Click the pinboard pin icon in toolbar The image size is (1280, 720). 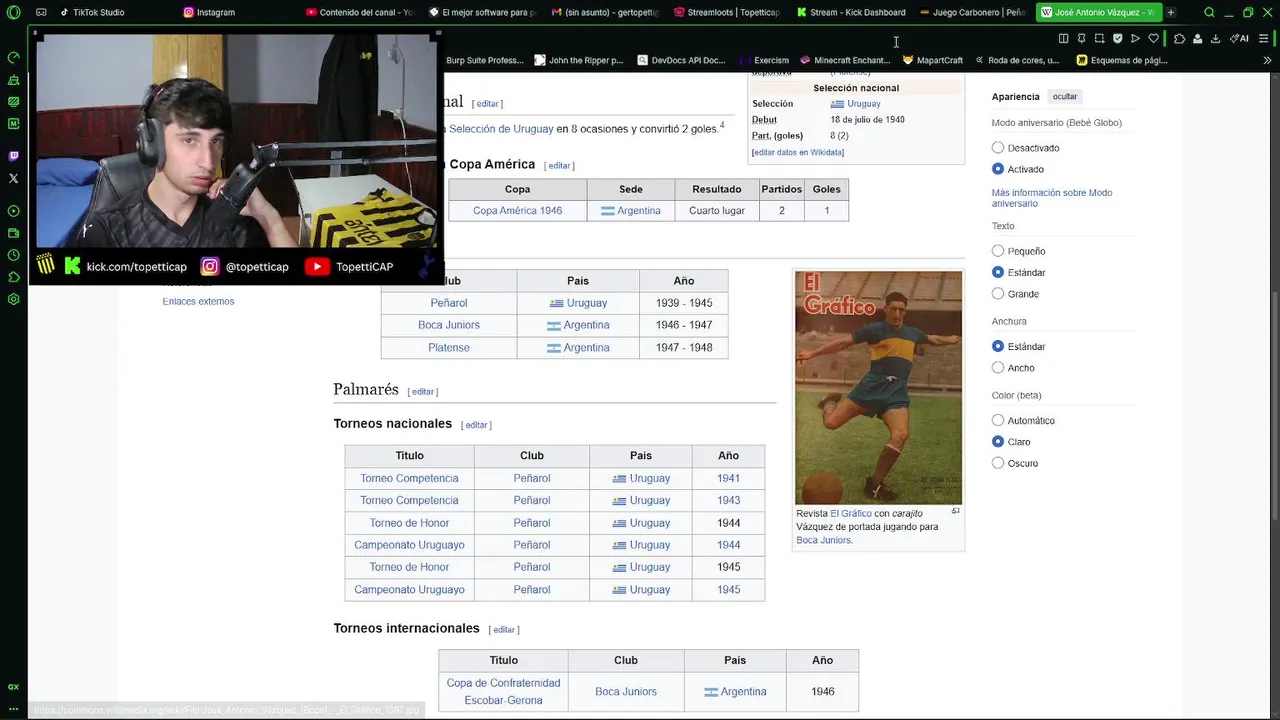click(x=1081, y=38)
